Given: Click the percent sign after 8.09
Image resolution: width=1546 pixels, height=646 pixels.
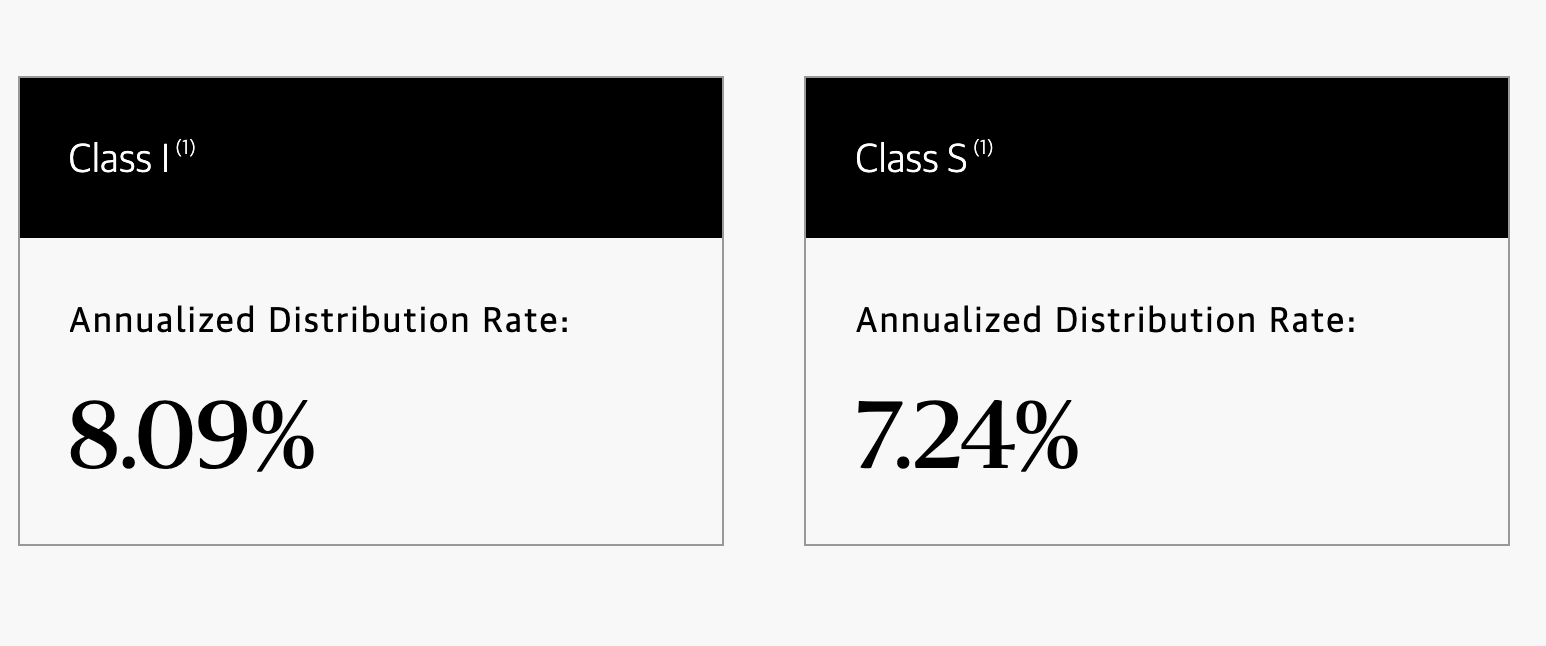Looking at the screenshot, I should [282, 435].
